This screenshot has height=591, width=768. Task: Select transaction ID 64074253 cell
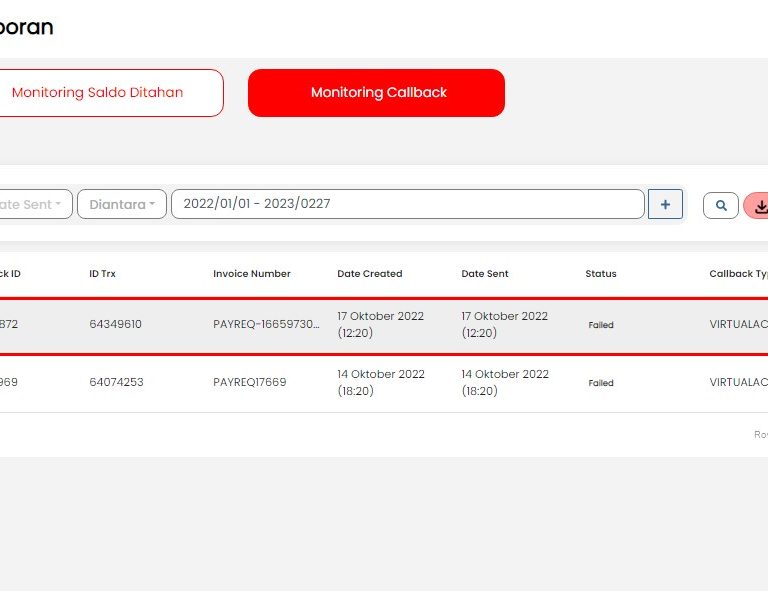coord(116,383)
